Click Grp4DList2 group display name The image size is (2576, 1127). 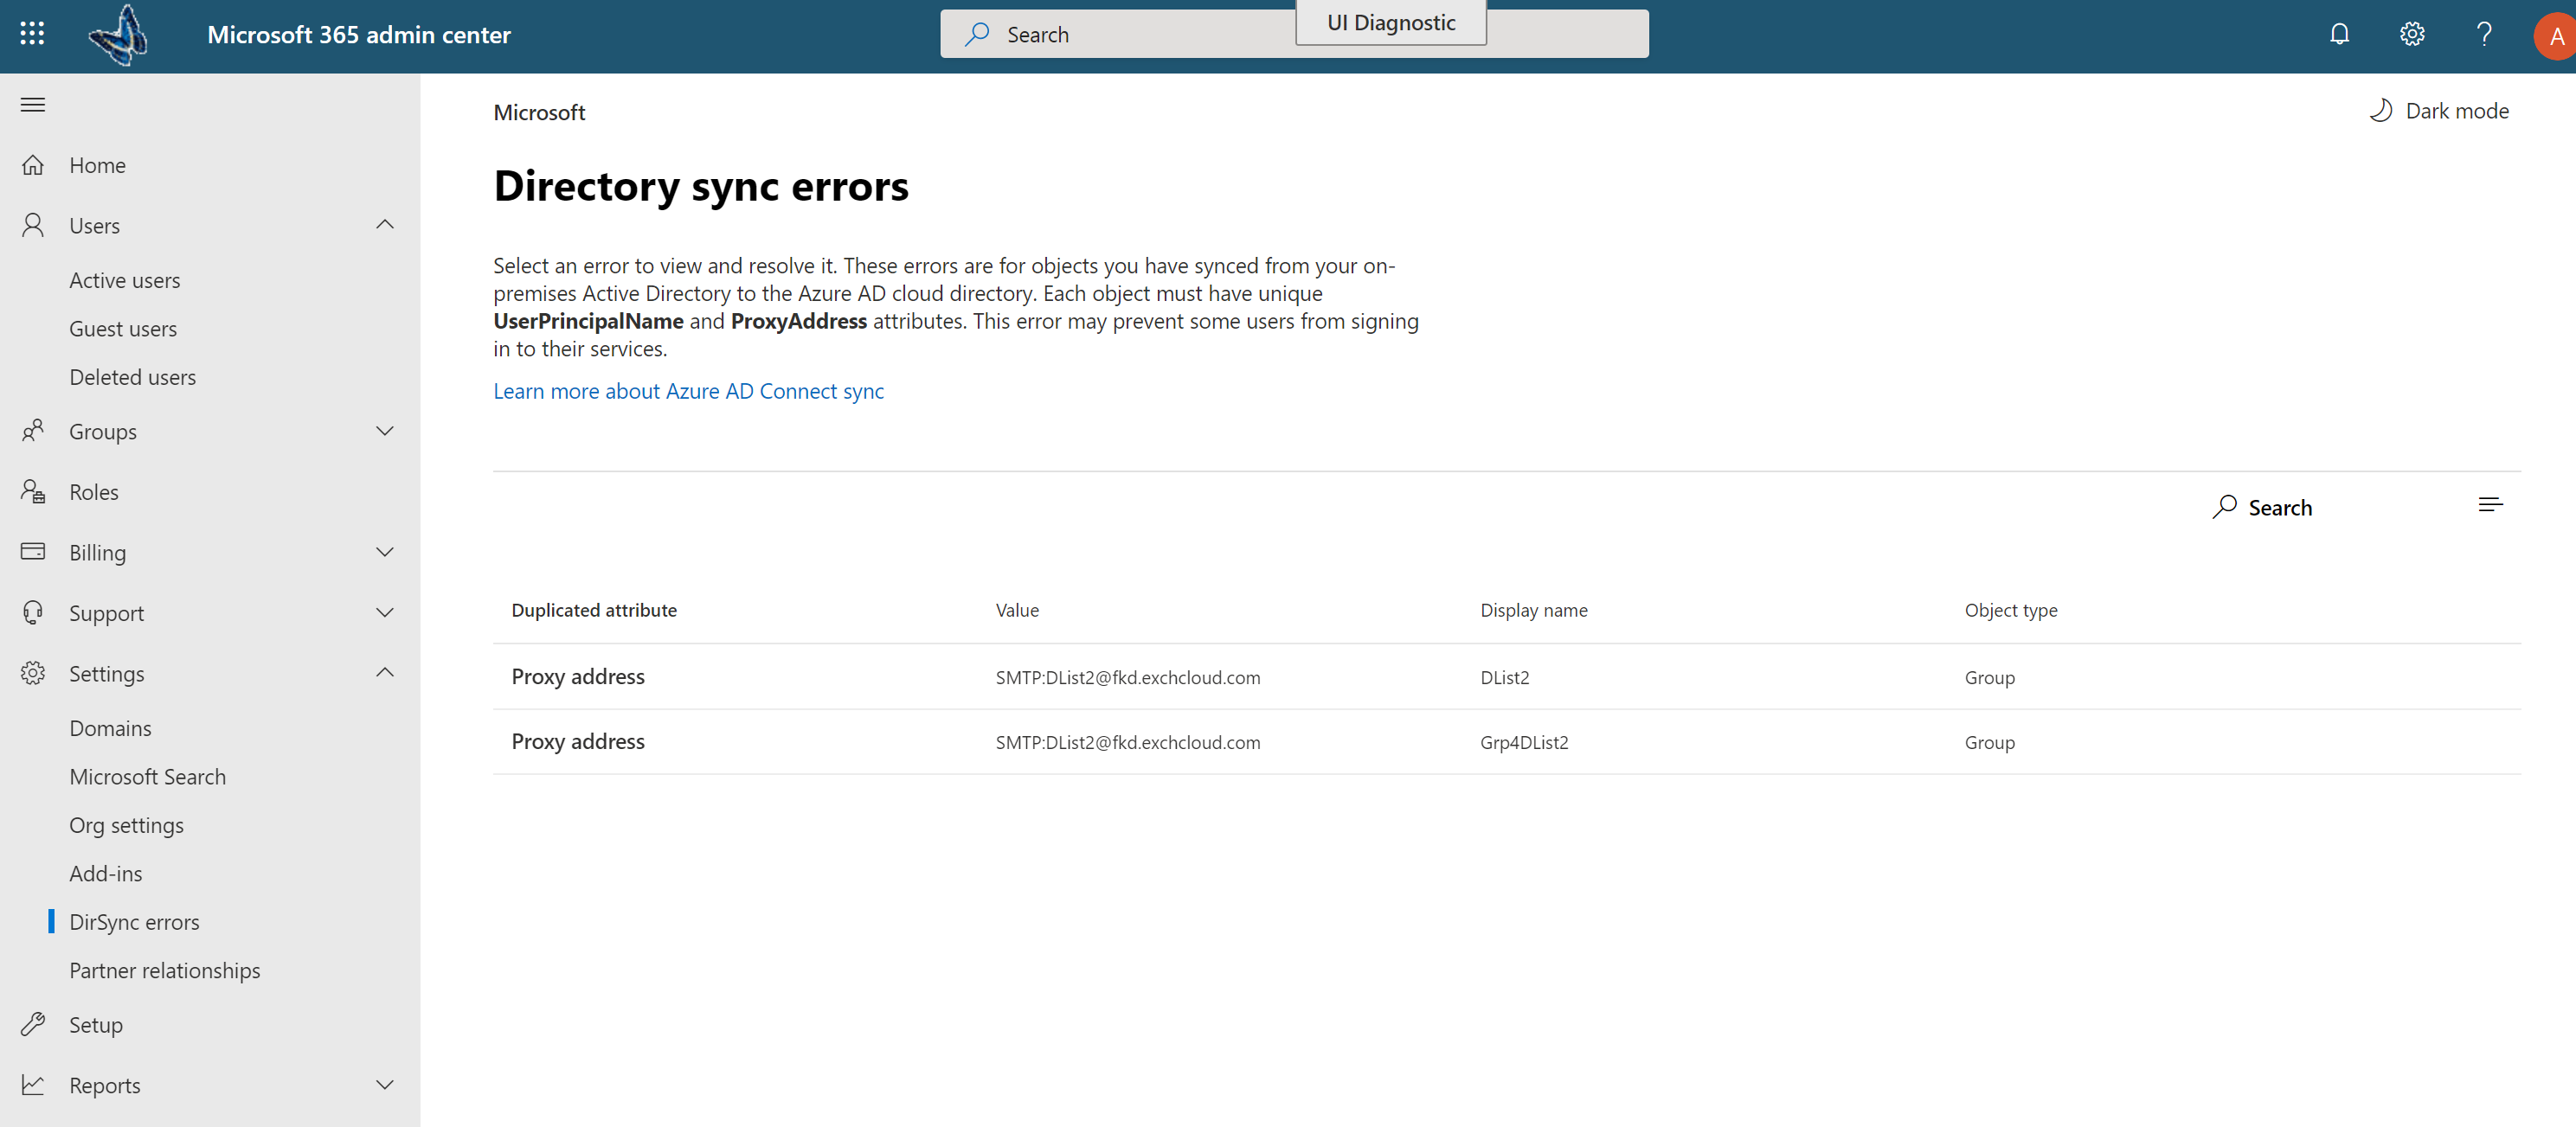coord(1523,743)
